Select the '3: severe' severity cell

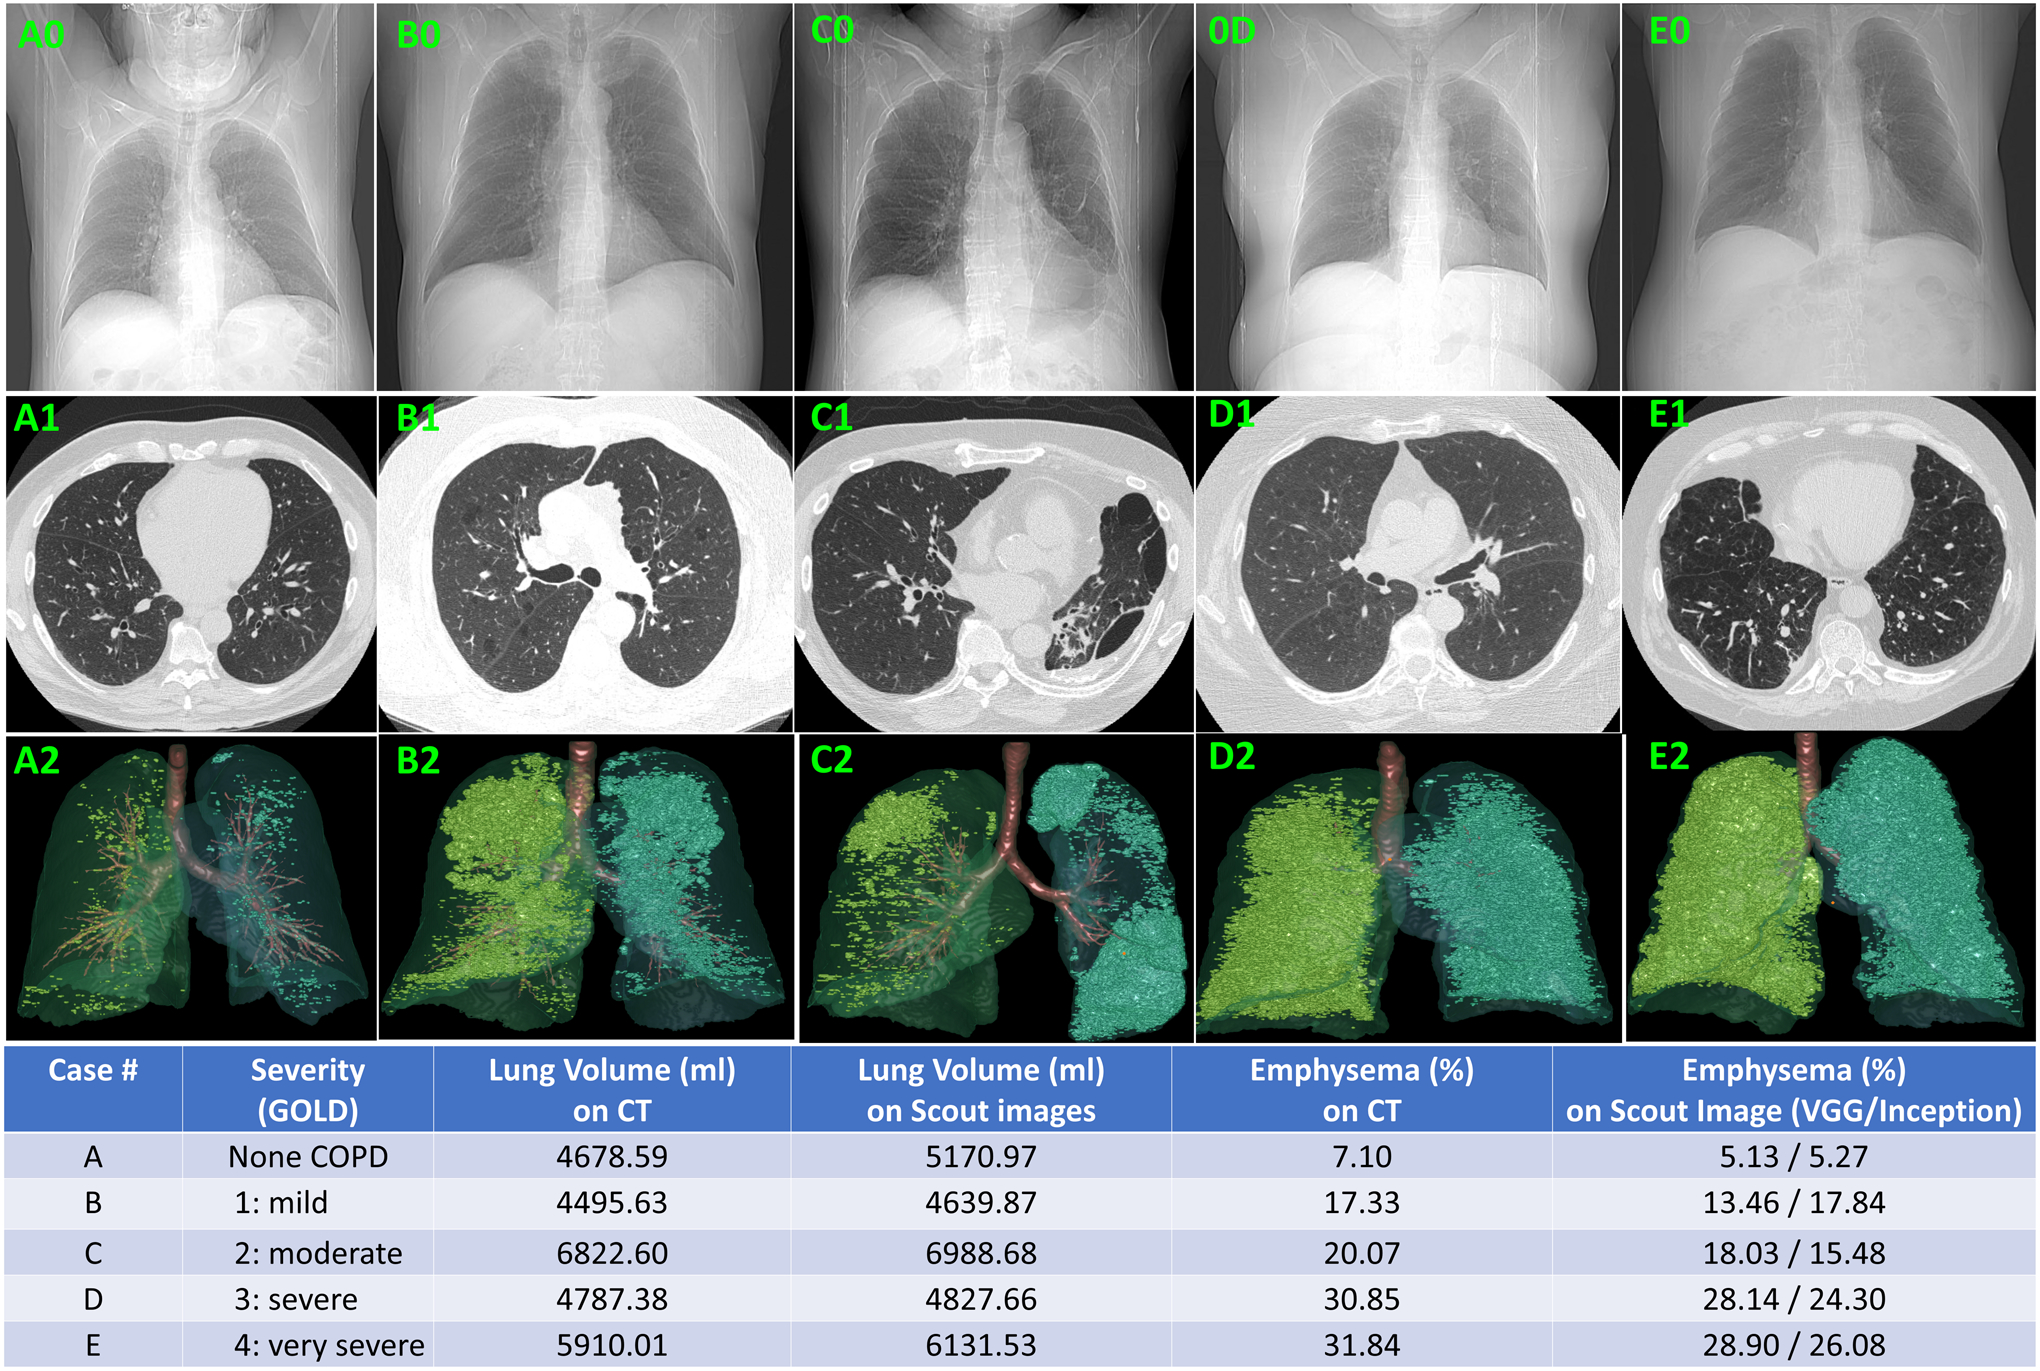pos(308,1299)
